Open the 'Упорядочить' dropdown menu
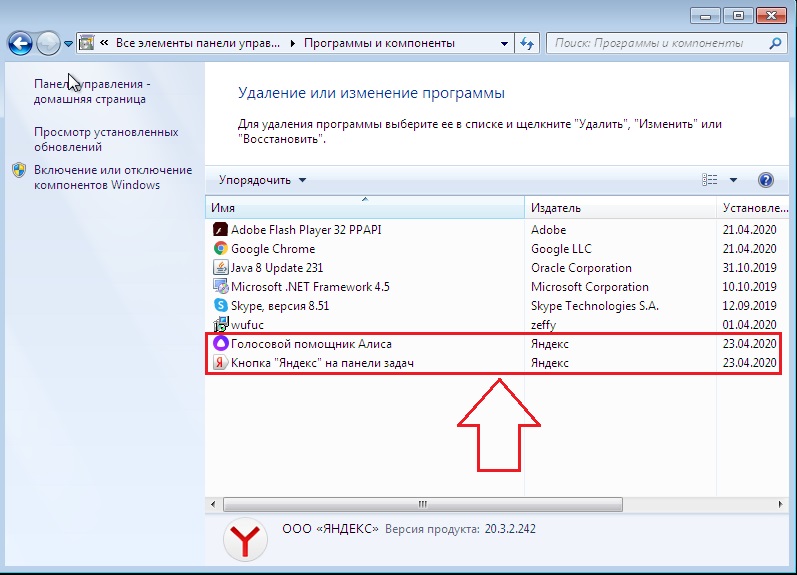Image resolution: width=797 pixels, height=575 pixels. pos(262,180)
